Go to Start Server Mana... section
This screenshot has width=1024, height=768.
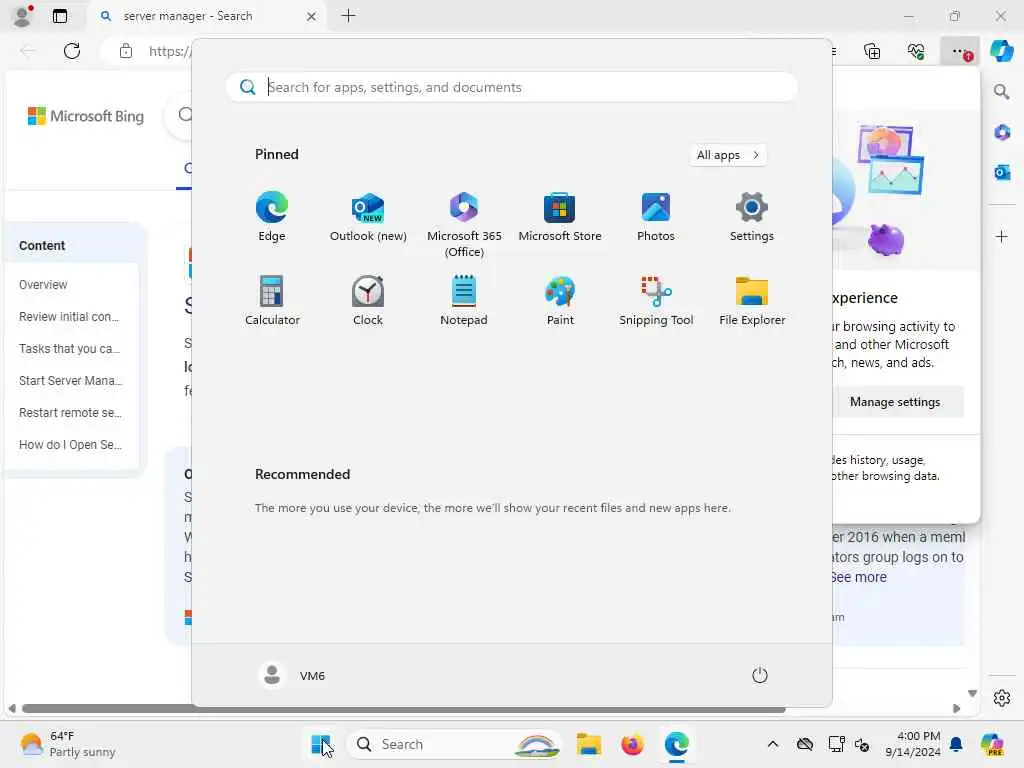tap(71, 381)
